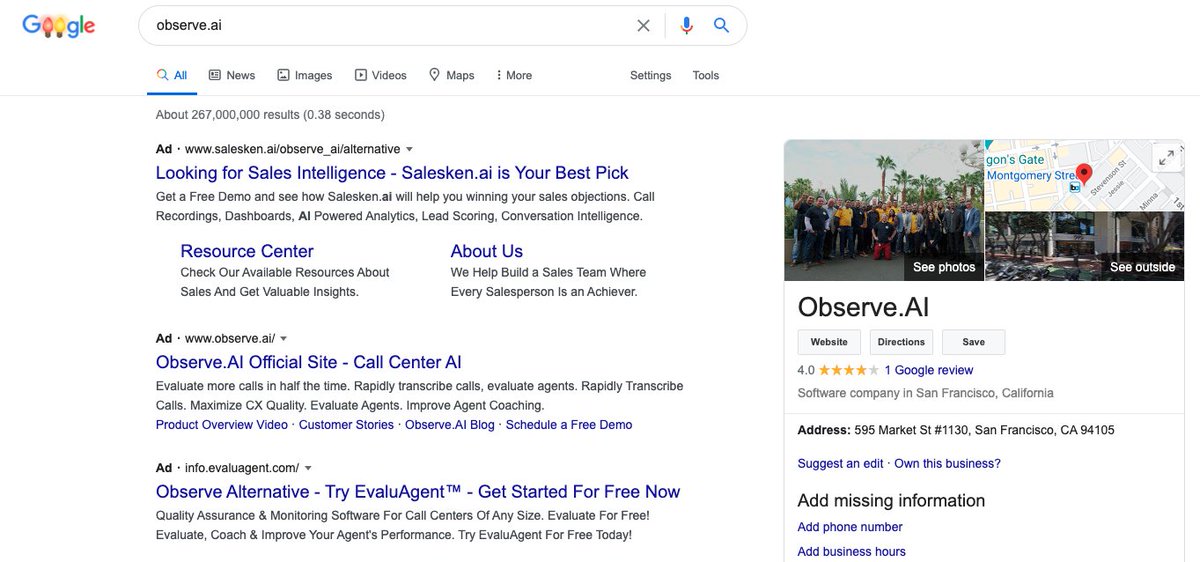Open the EvaluAgent Observe Alternative ad headline
Viewport: 1200px width, 562px height.
click(418, 492)
